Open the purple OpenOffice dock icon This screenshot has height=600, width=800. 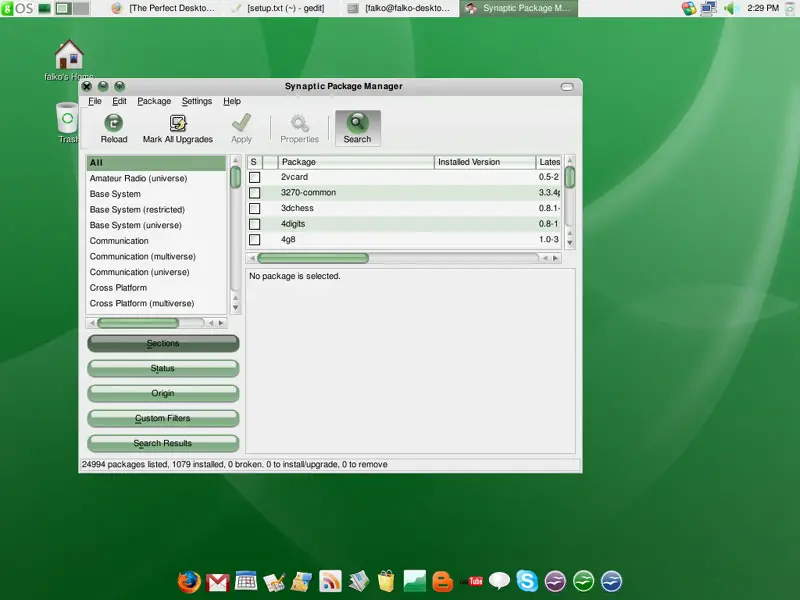click(555, 581)
